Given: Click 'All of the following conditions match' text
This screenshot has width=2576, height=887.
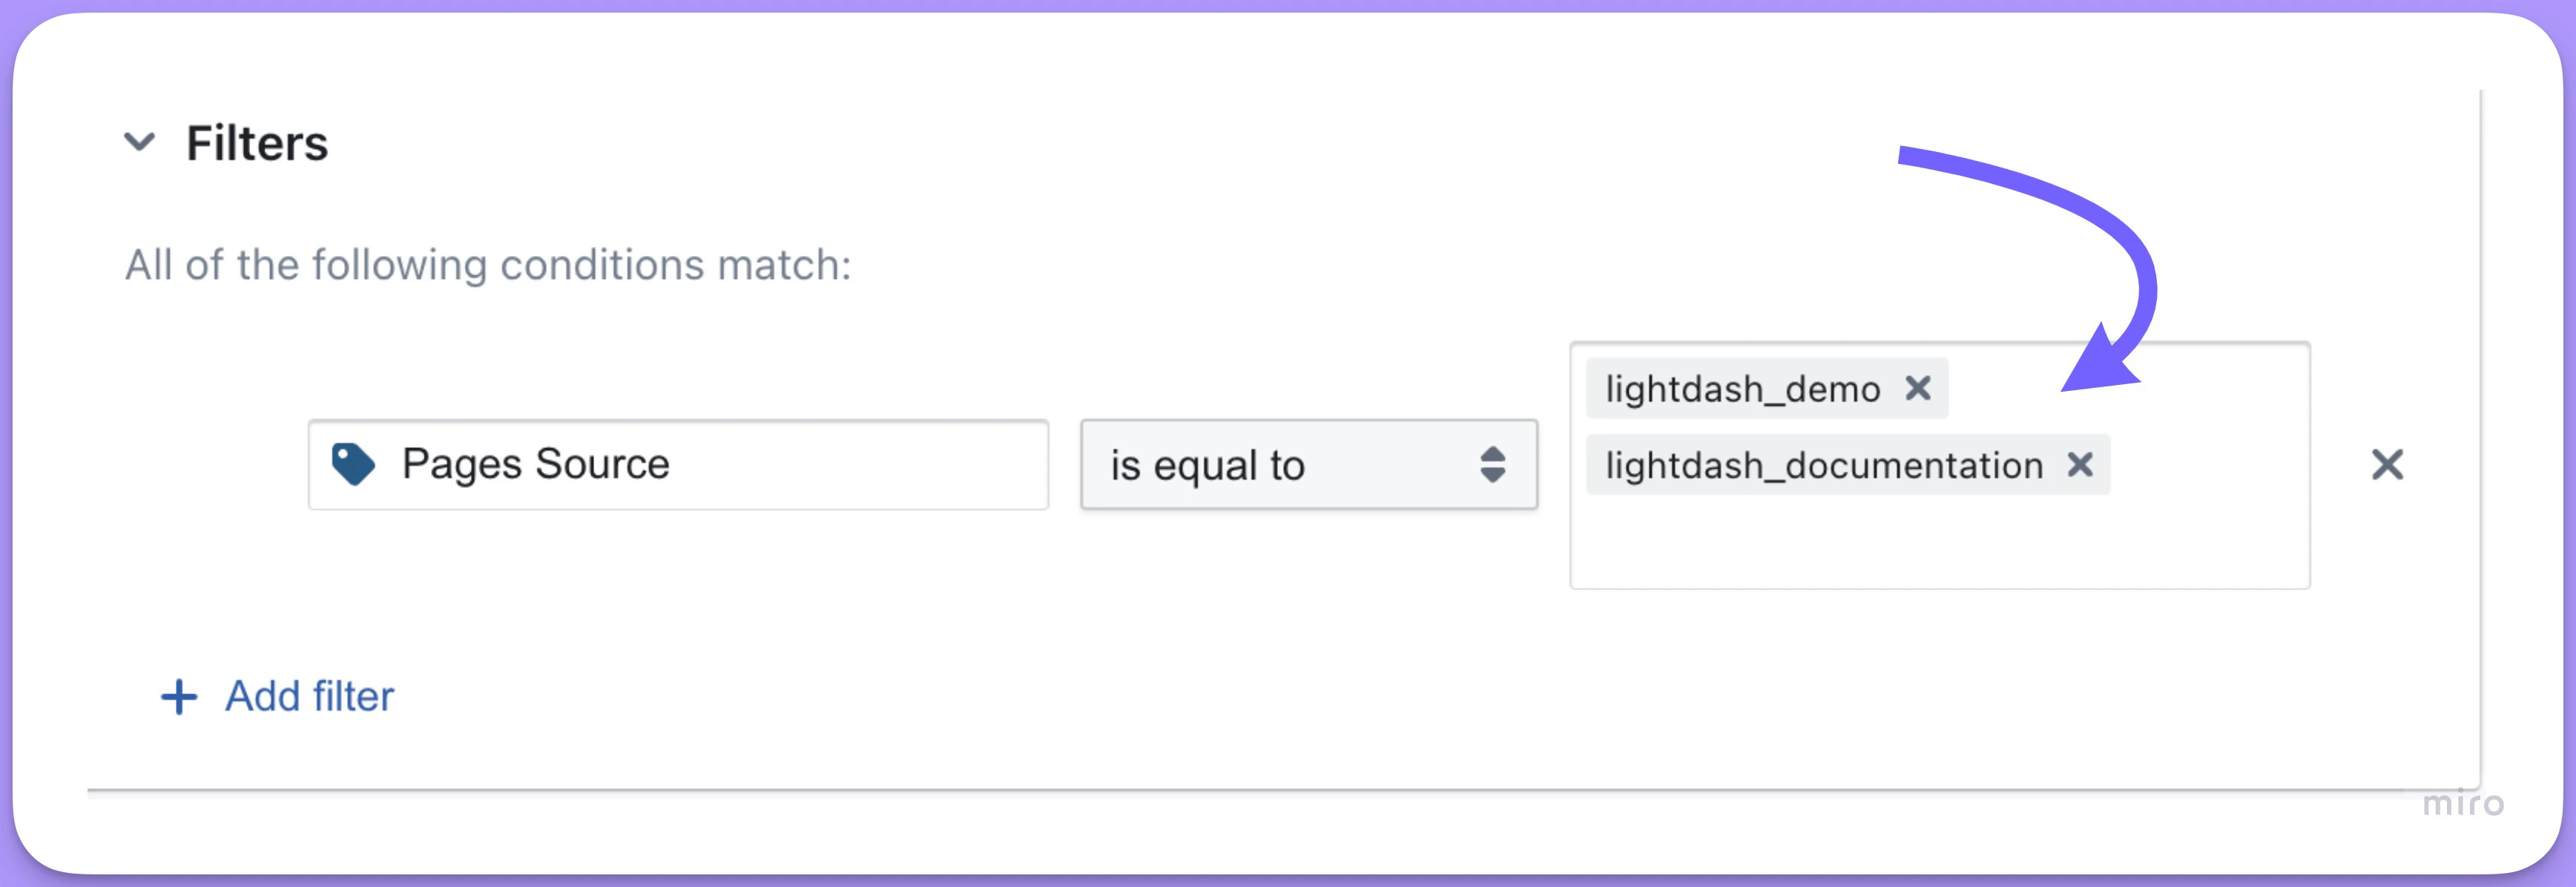Looking at the screenshot, I should pos(488,265).
